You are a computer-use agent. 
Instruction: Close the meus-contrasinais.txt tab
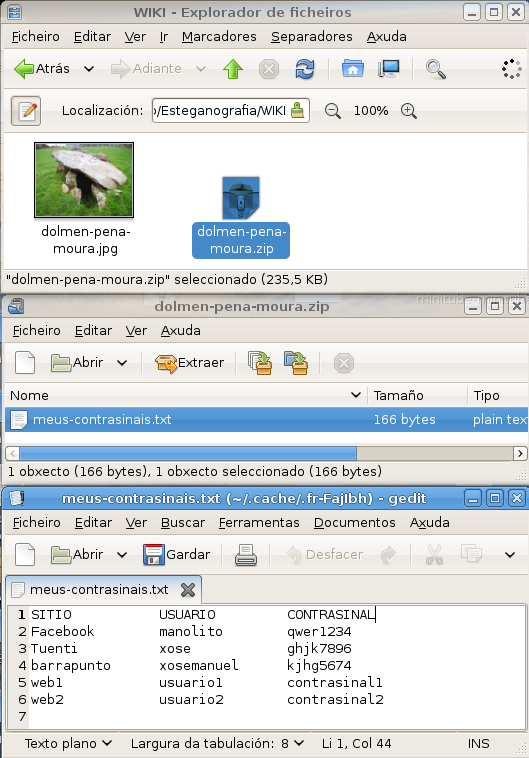click(x=188, y=590)
